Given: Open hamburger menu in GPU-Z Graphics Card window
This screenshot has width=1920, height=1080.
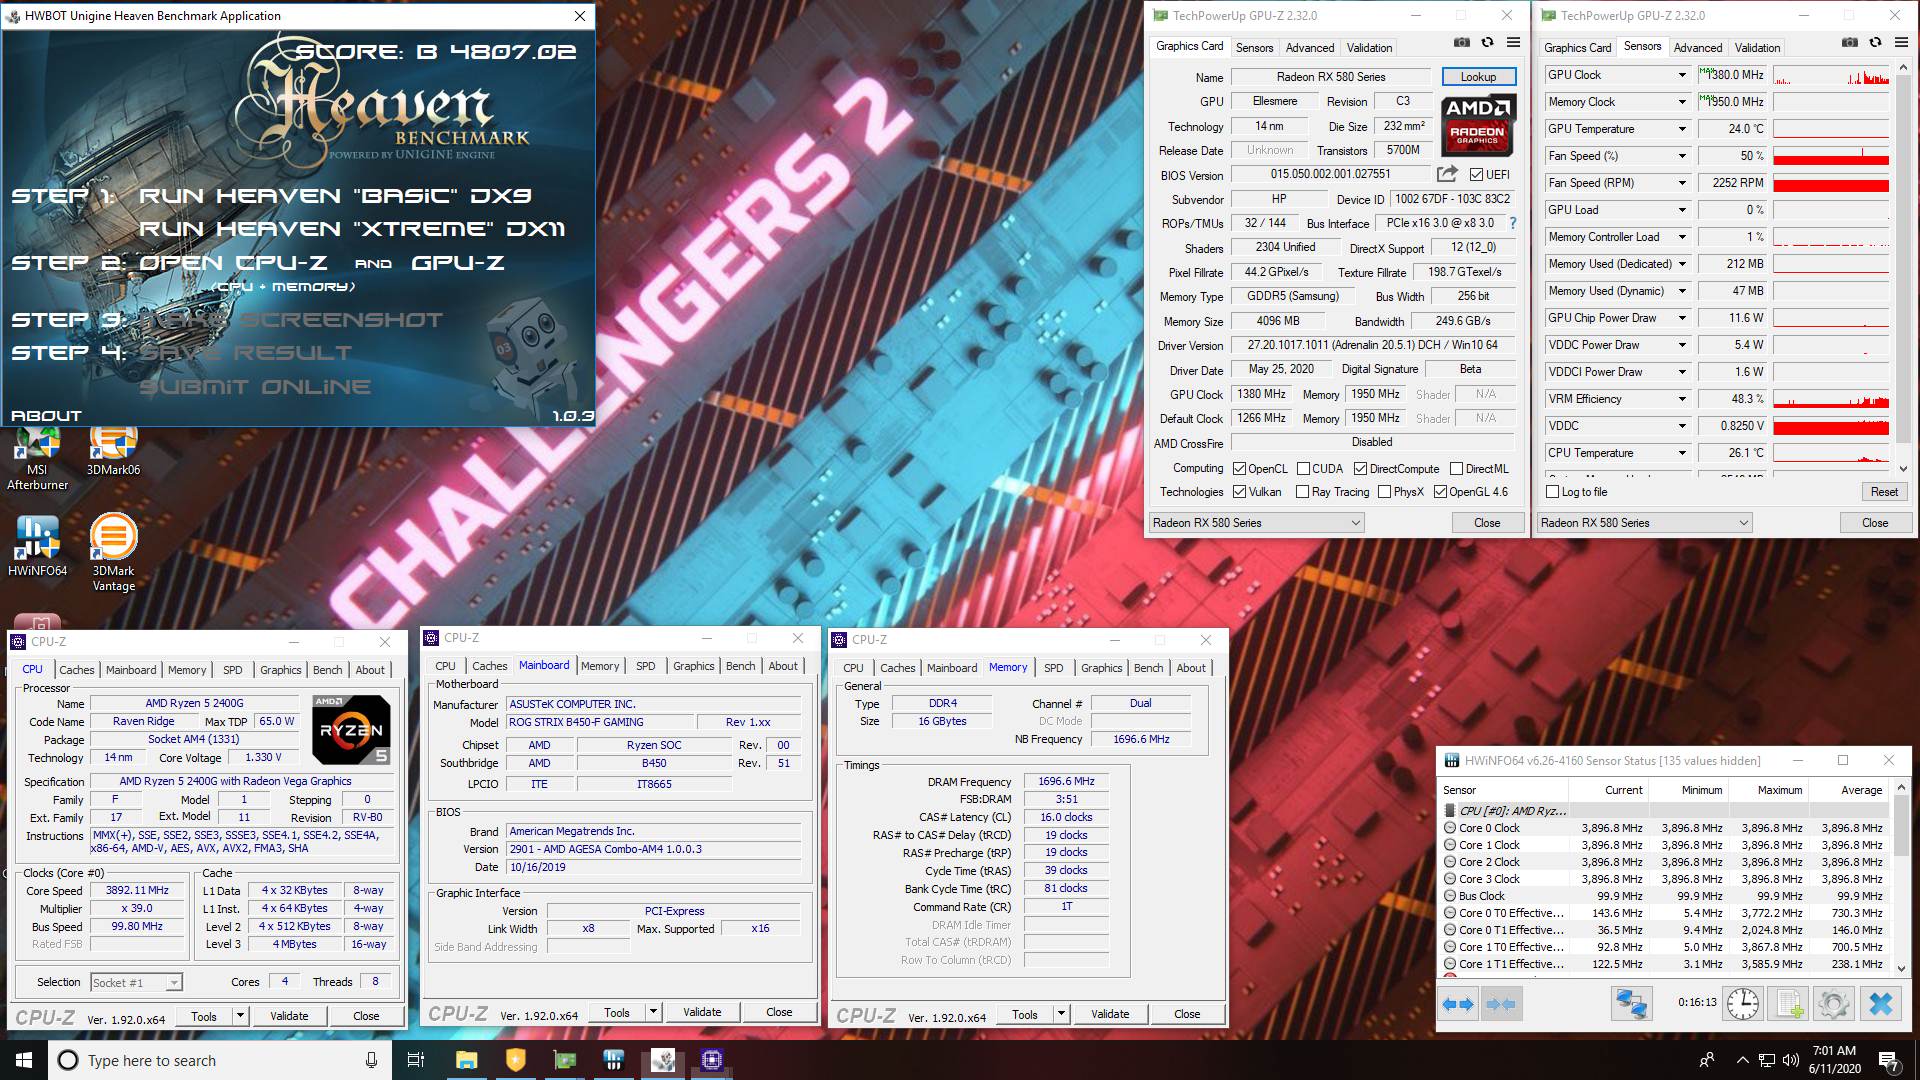Looking at the screenshot, I should [x=1513, y=42].
